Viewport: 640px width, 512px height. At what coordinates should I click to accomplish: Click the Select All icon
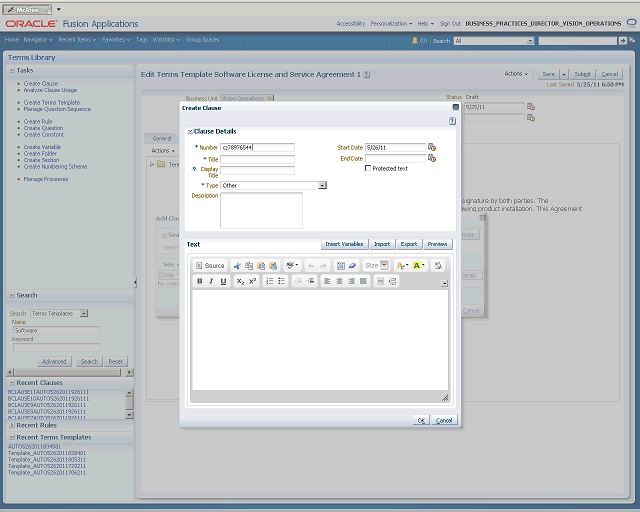[x=340, y=266]
